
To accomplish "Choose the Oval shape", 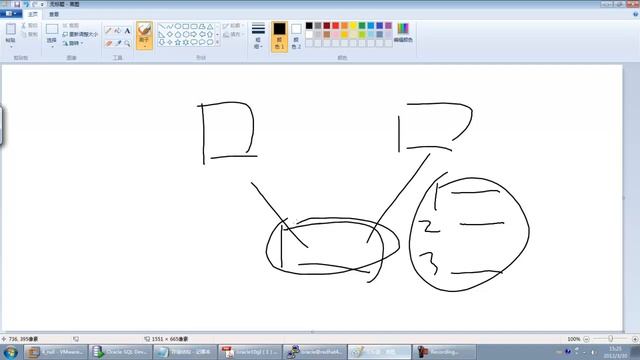I will 178,27.
